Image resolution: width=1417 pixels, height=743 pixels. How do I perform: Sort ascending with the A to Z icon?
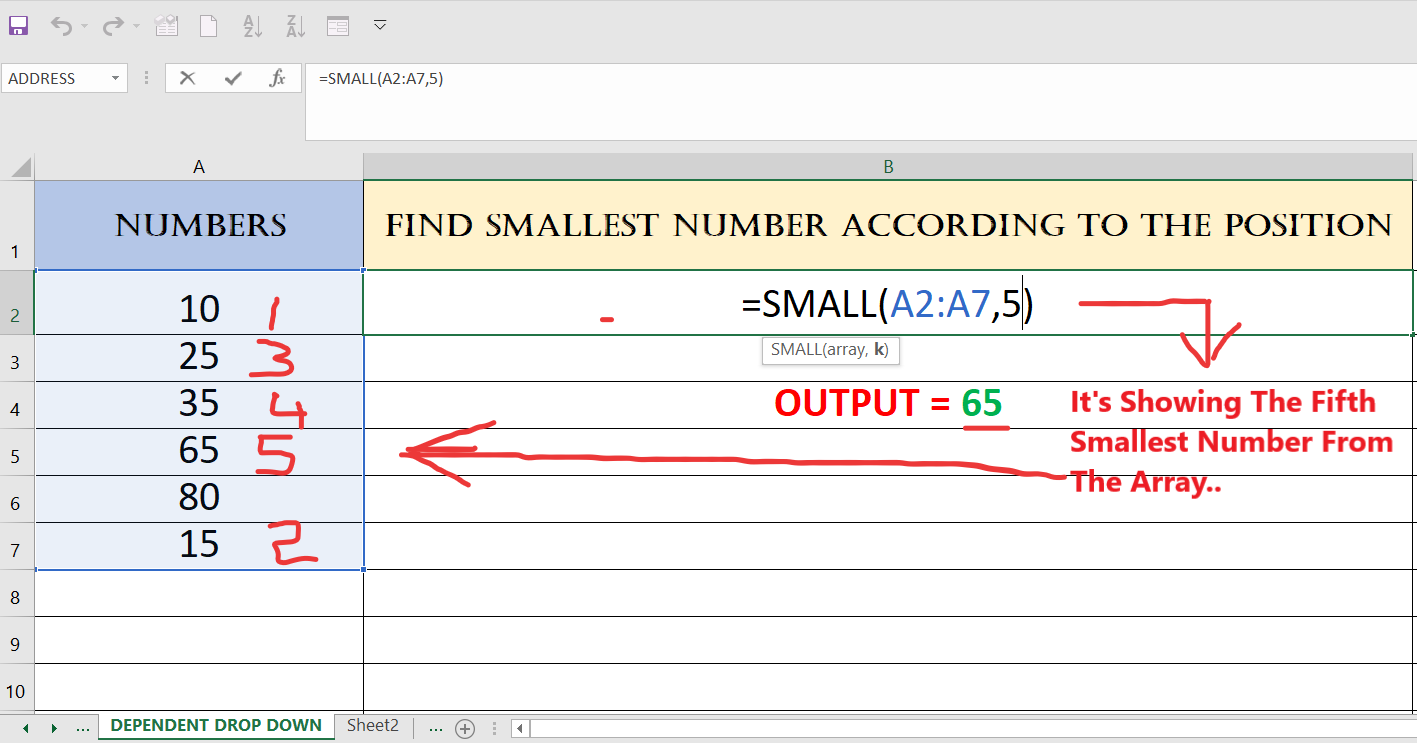tap(253, 26)
